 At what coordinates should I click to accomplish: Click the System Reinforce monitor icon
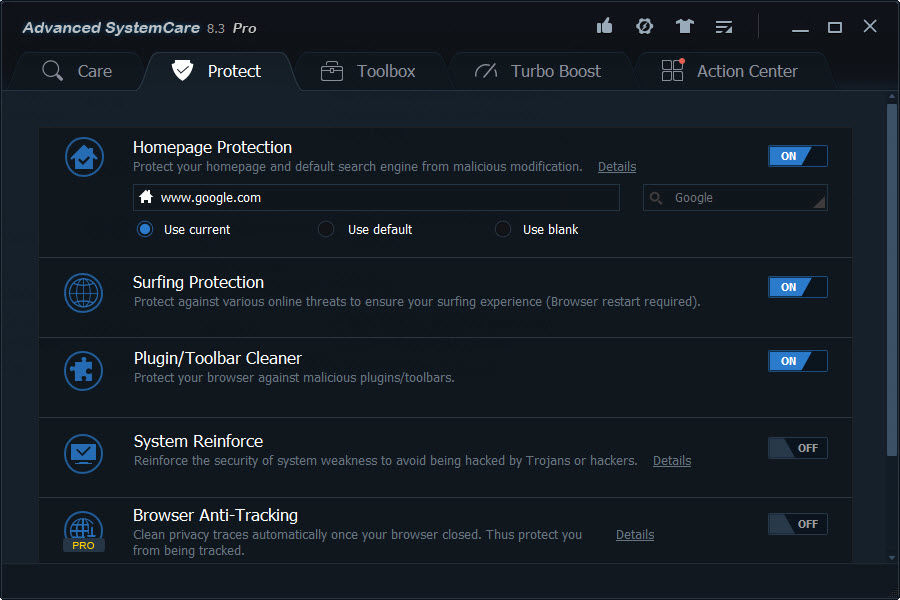[x=84, y=454]
